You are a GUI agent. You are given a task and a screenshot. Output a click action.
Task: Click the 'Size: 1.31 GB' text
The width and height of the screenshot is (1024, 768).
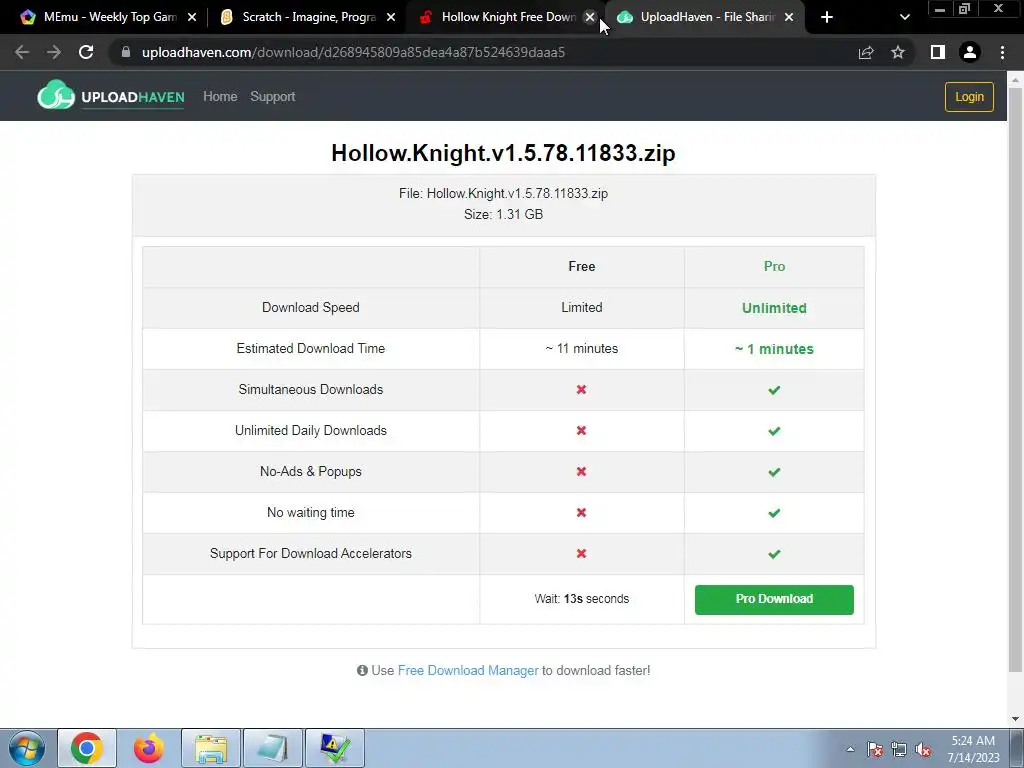tap(504, 214)
